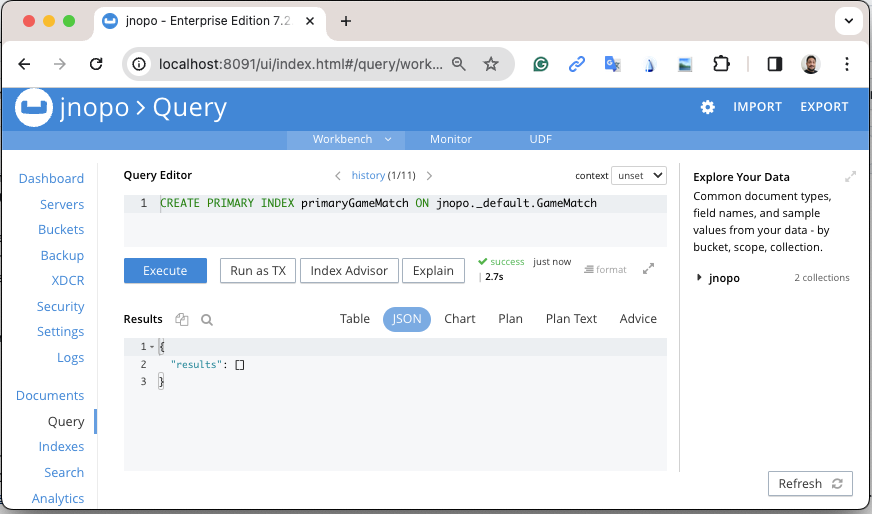Close the jnopo browser tab
872x514 pixels.
[x=310, y=21]
